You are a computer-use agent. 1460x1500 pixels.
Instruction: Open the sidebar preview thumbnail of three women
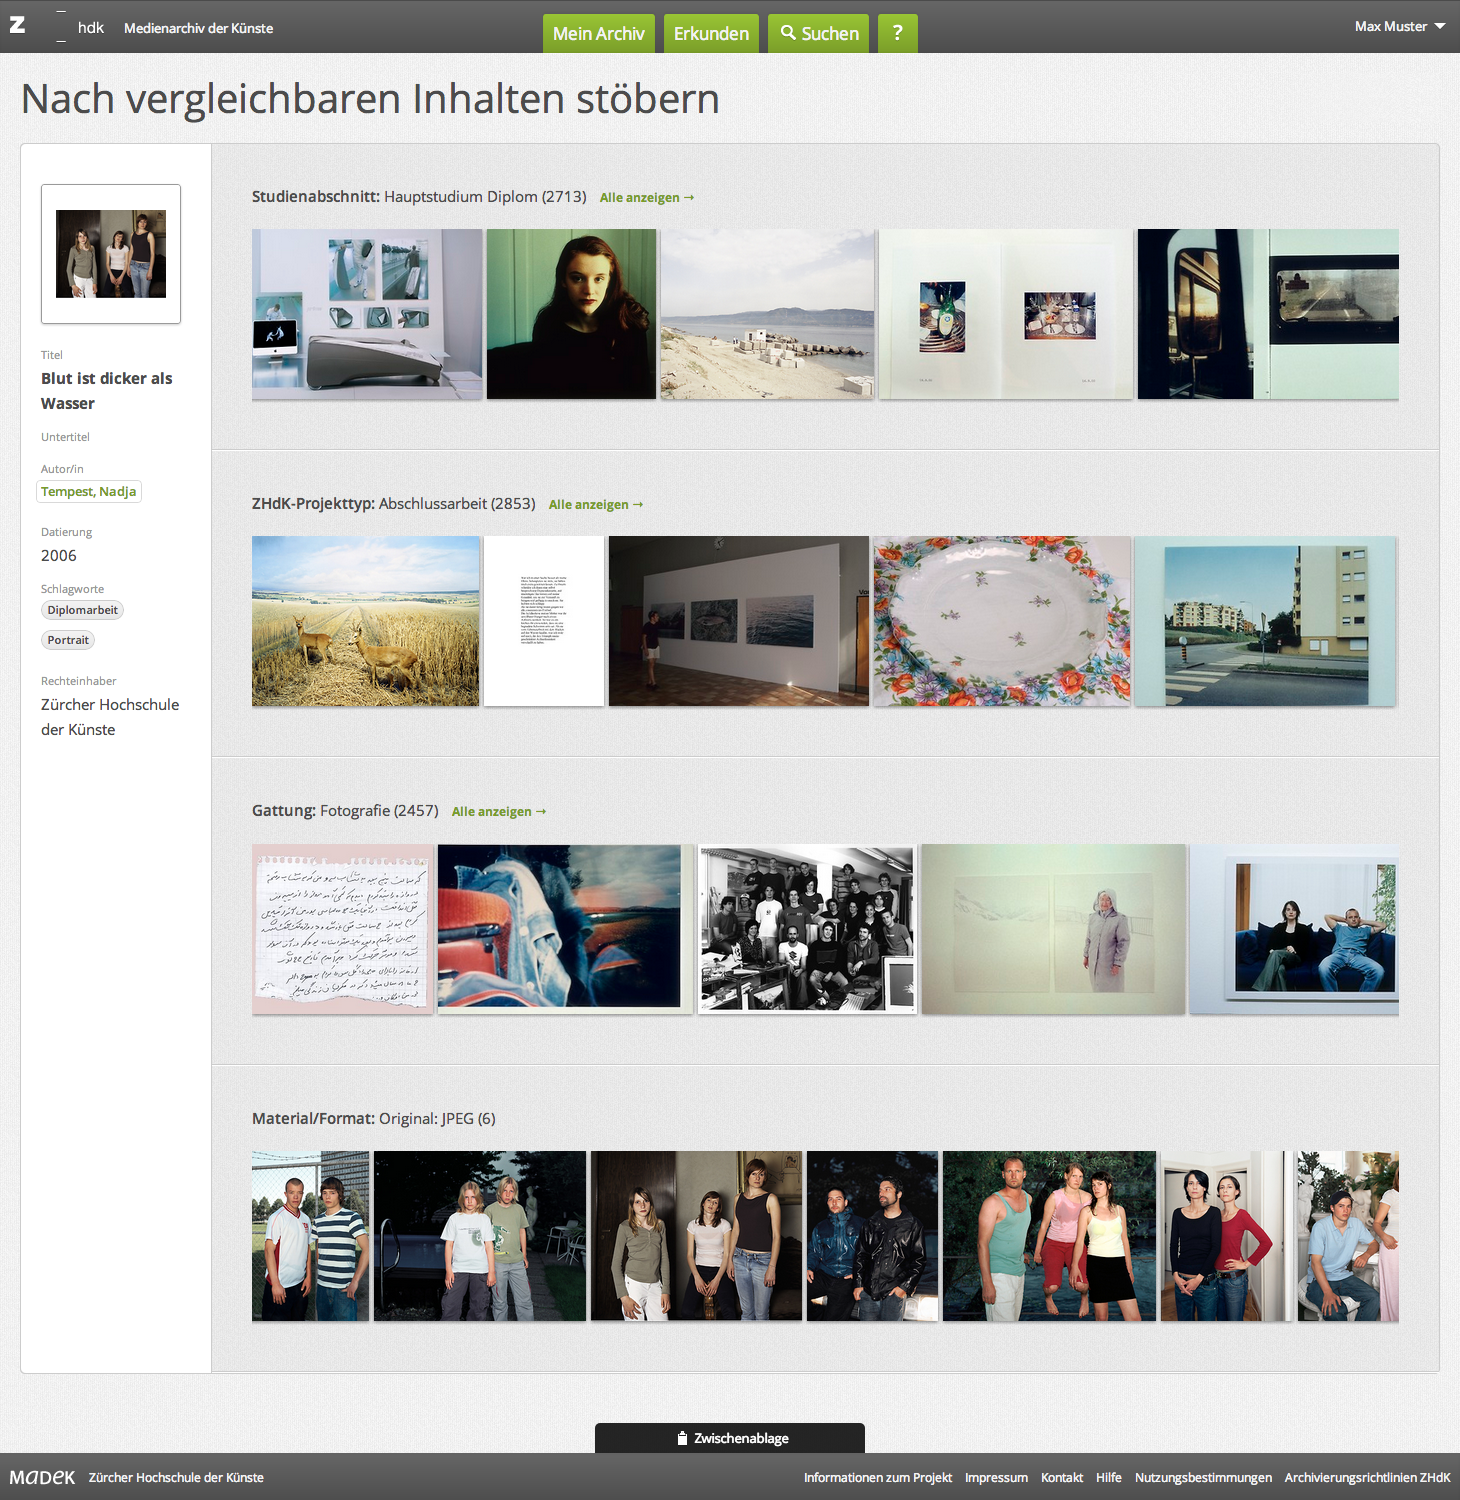point(111,254)
